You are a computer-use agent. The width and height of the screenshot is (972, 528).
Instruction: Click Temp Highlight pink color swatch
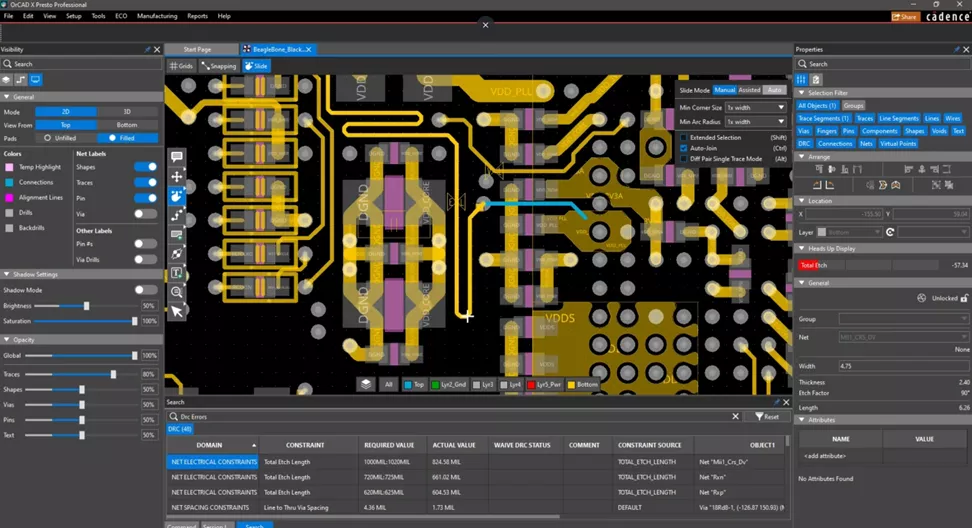pos(9,167)
